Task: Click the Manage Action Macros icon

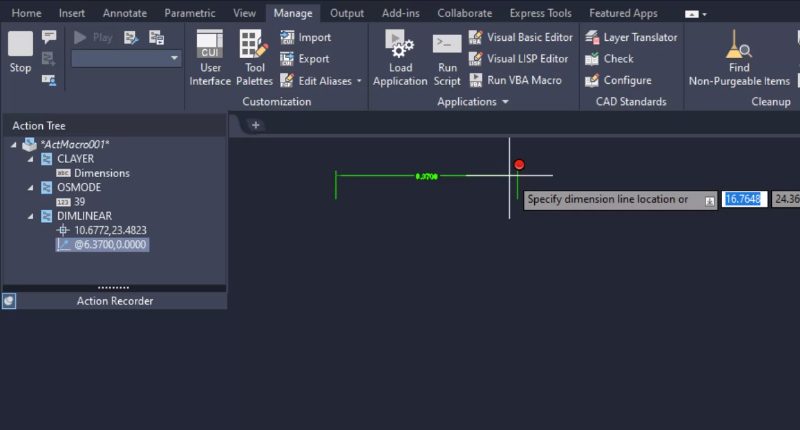Action: pos(156,37)
